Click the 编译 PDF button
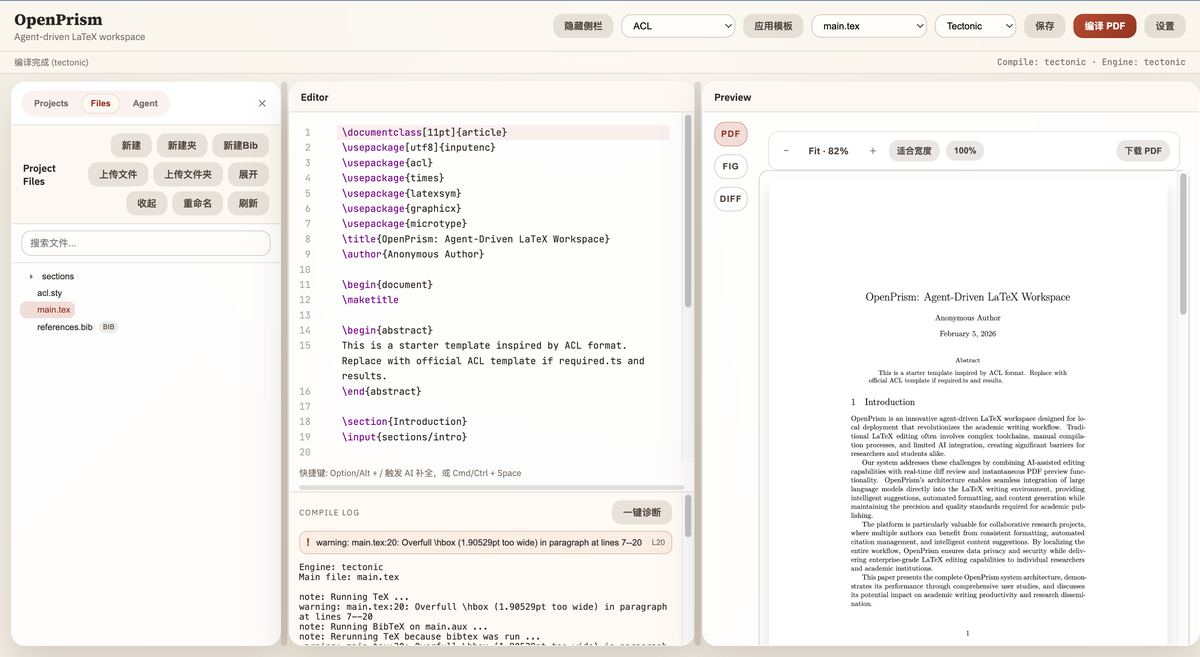The image size is (1200, 657). point(1105,26)
